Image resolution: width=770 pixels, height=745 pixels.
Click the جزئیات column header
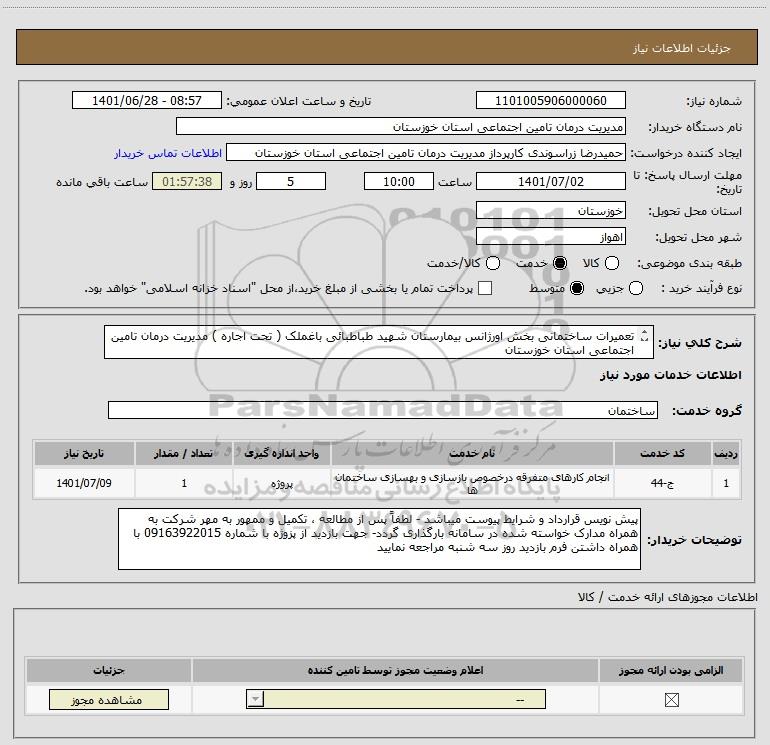coord(109,670)
